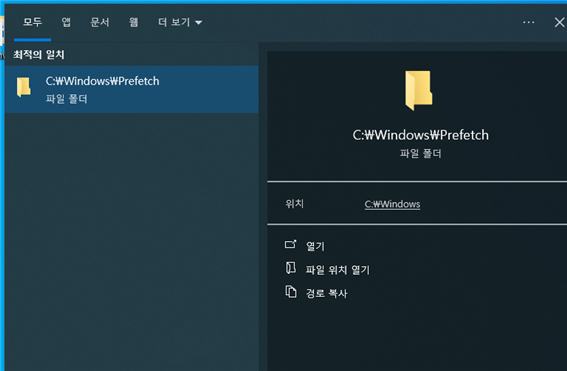Click the C:\Windows\Prefetch title in preview pane
567x371 pixels.
tap(420, 135)
